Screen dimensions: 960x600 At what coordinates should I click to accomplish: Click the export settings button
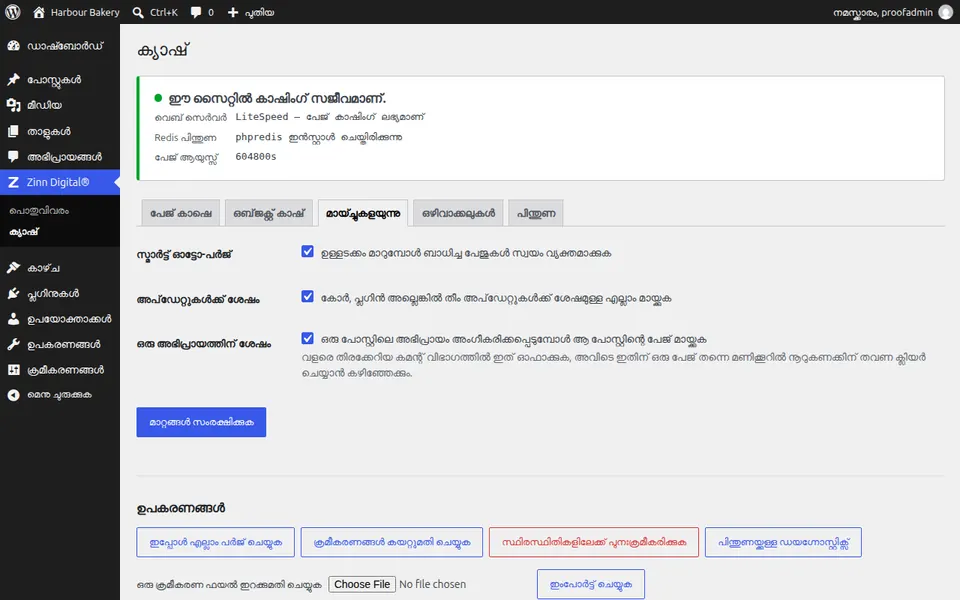392,542
